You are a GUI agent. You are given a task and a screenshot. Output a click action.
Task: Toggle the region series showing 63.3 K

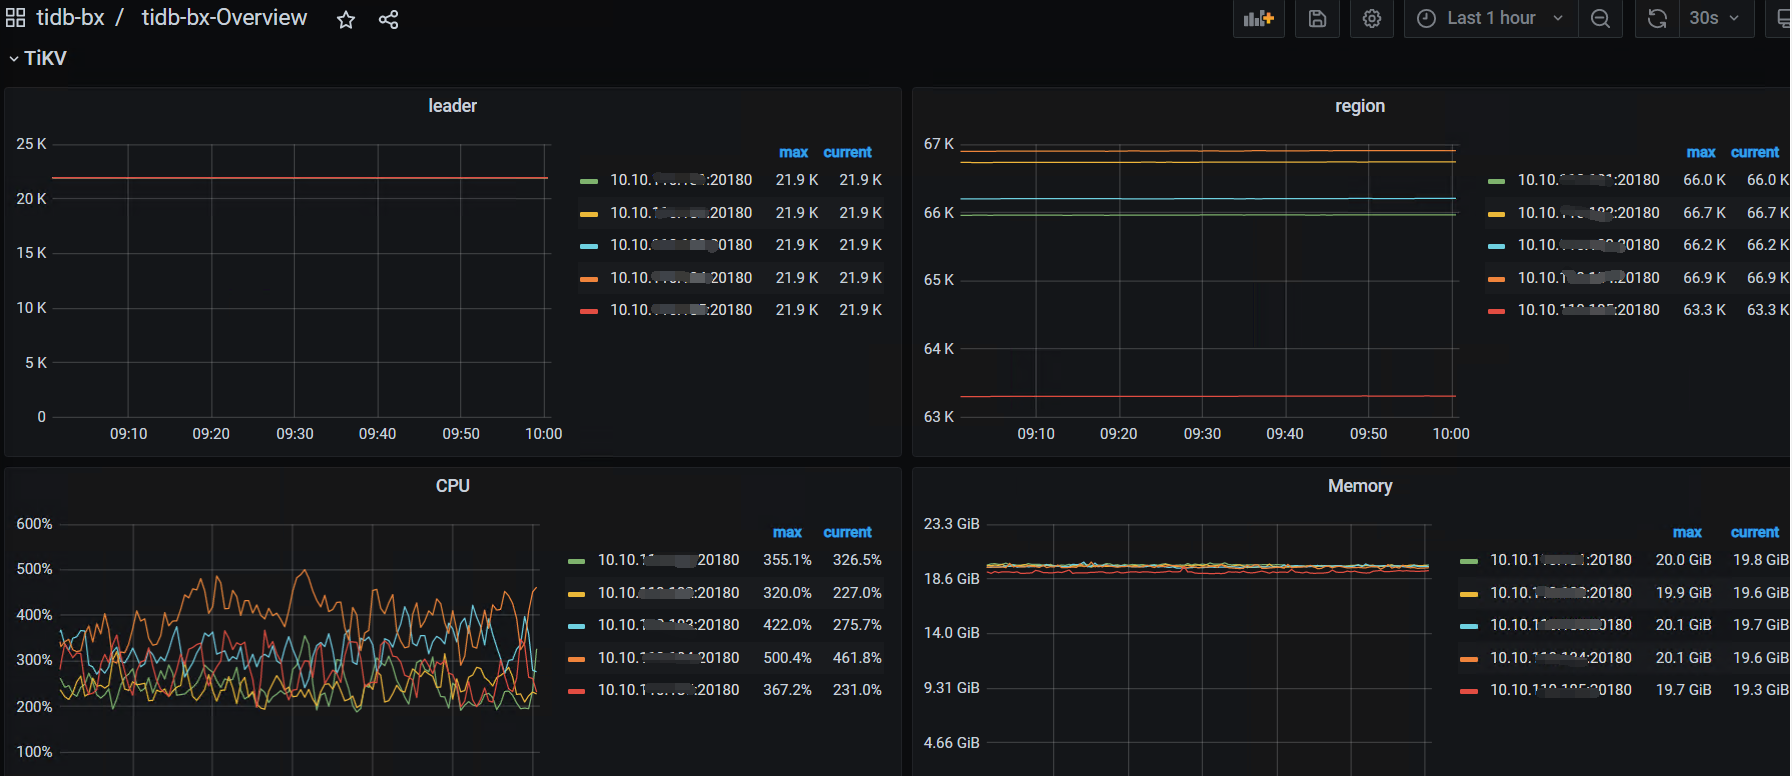click(1588, 310)
